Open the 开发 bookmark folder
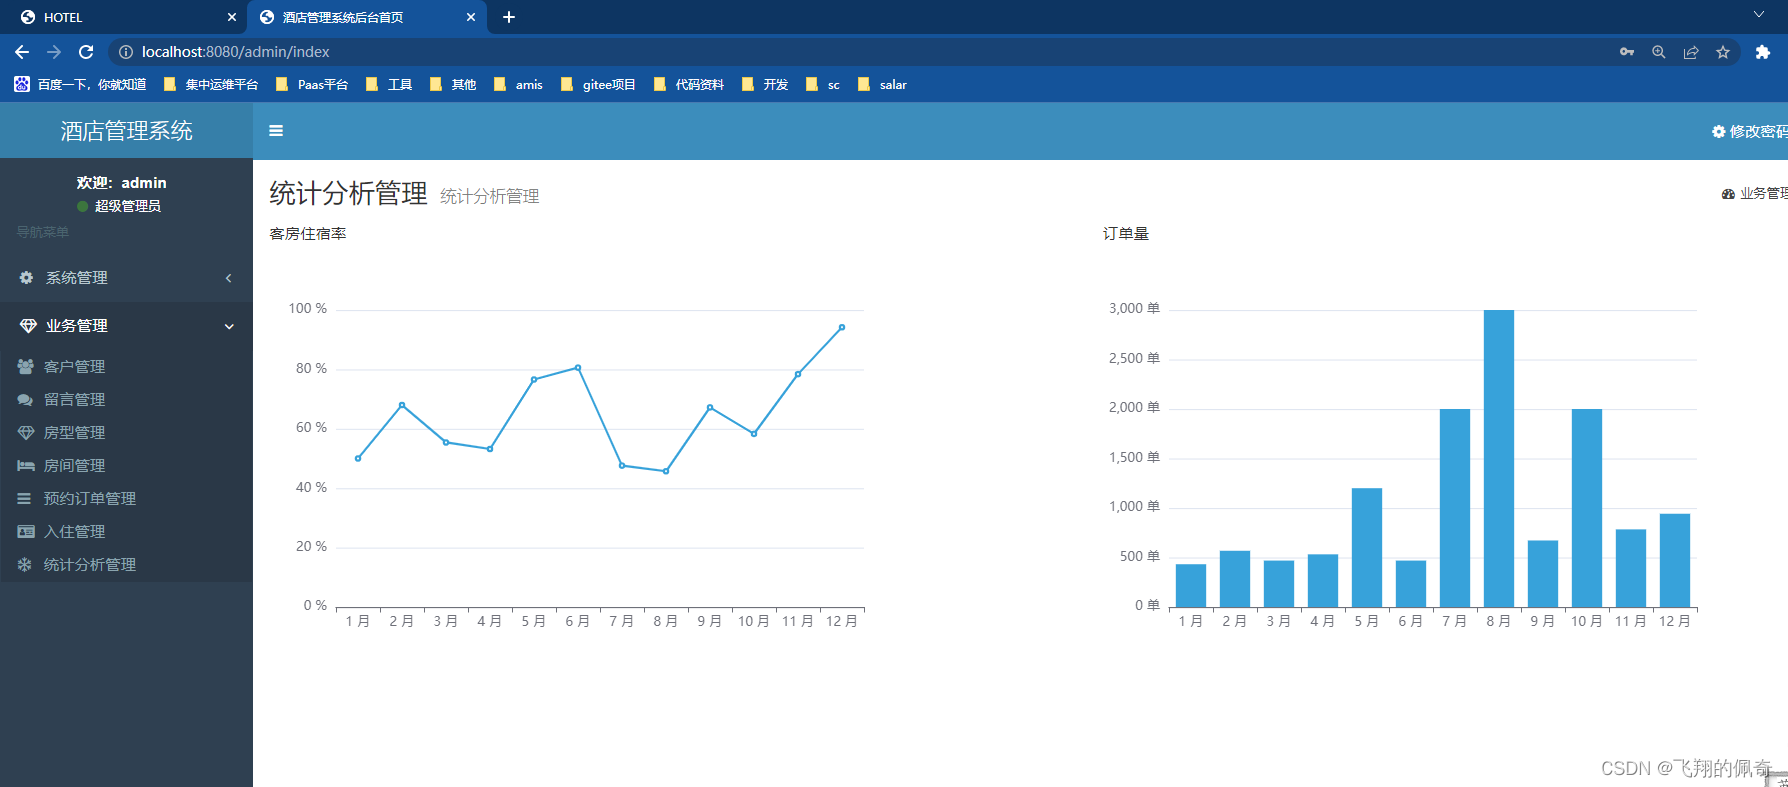Image resolution: width=1788 pixels, height=787 pixels. click(765, 85)
